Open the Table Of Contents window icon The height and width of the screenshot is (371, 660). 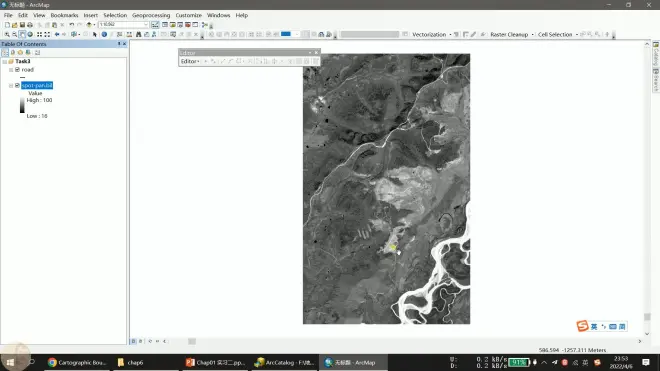pyautogui.click(x=165, y=25)
